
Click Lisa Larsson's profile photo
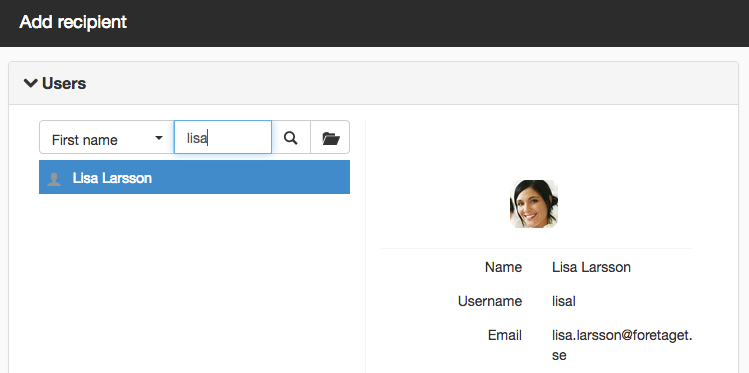(534, 204)
